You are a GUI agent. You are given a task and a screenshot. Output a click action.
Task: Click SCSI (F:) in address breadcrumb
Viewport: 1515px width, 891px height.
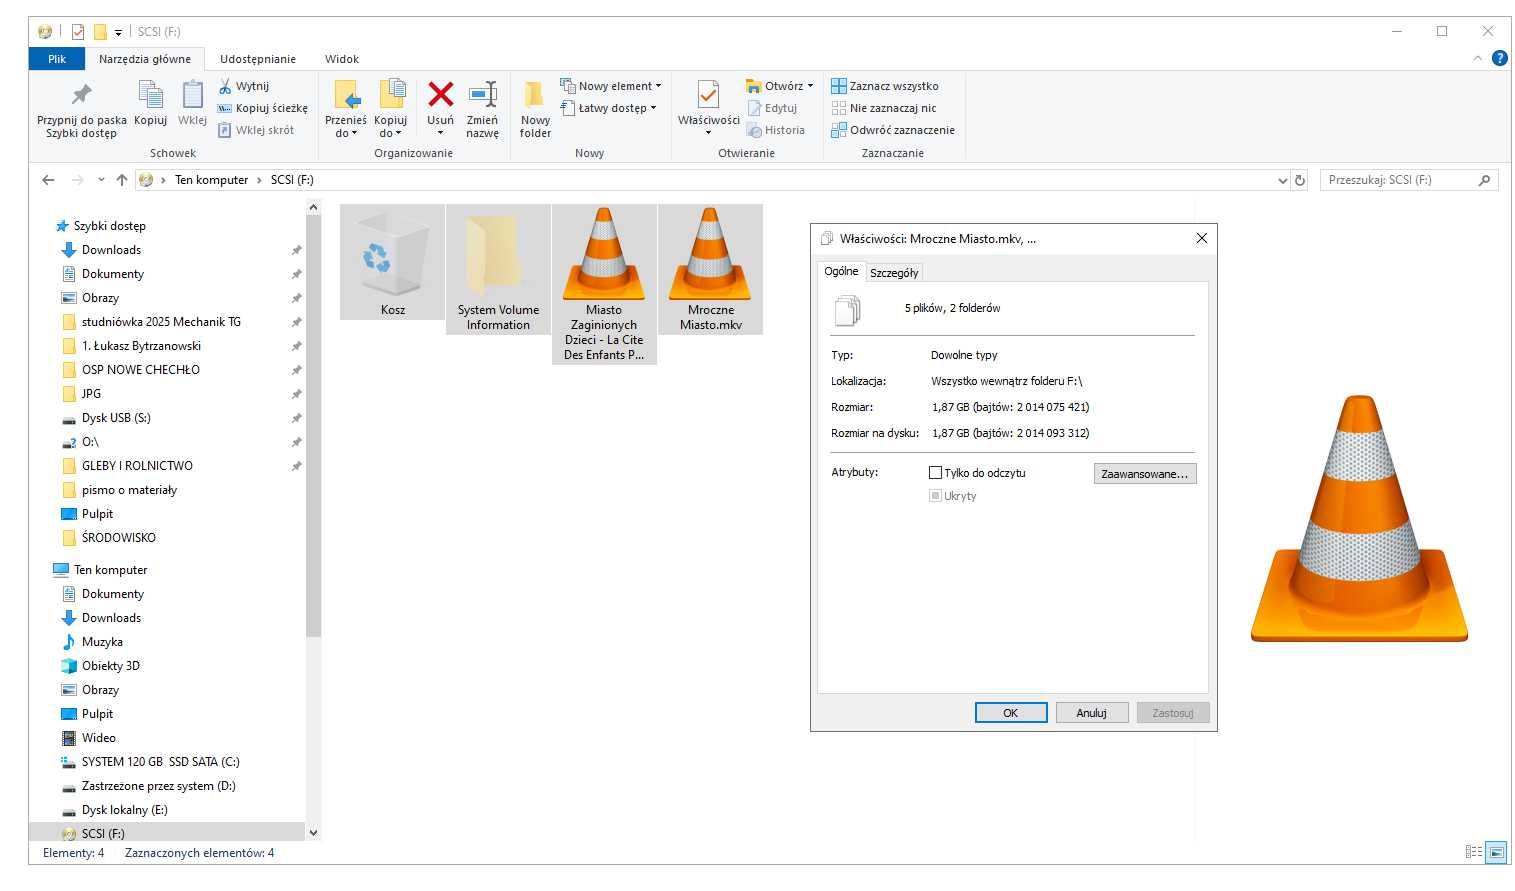pos(292,180)
